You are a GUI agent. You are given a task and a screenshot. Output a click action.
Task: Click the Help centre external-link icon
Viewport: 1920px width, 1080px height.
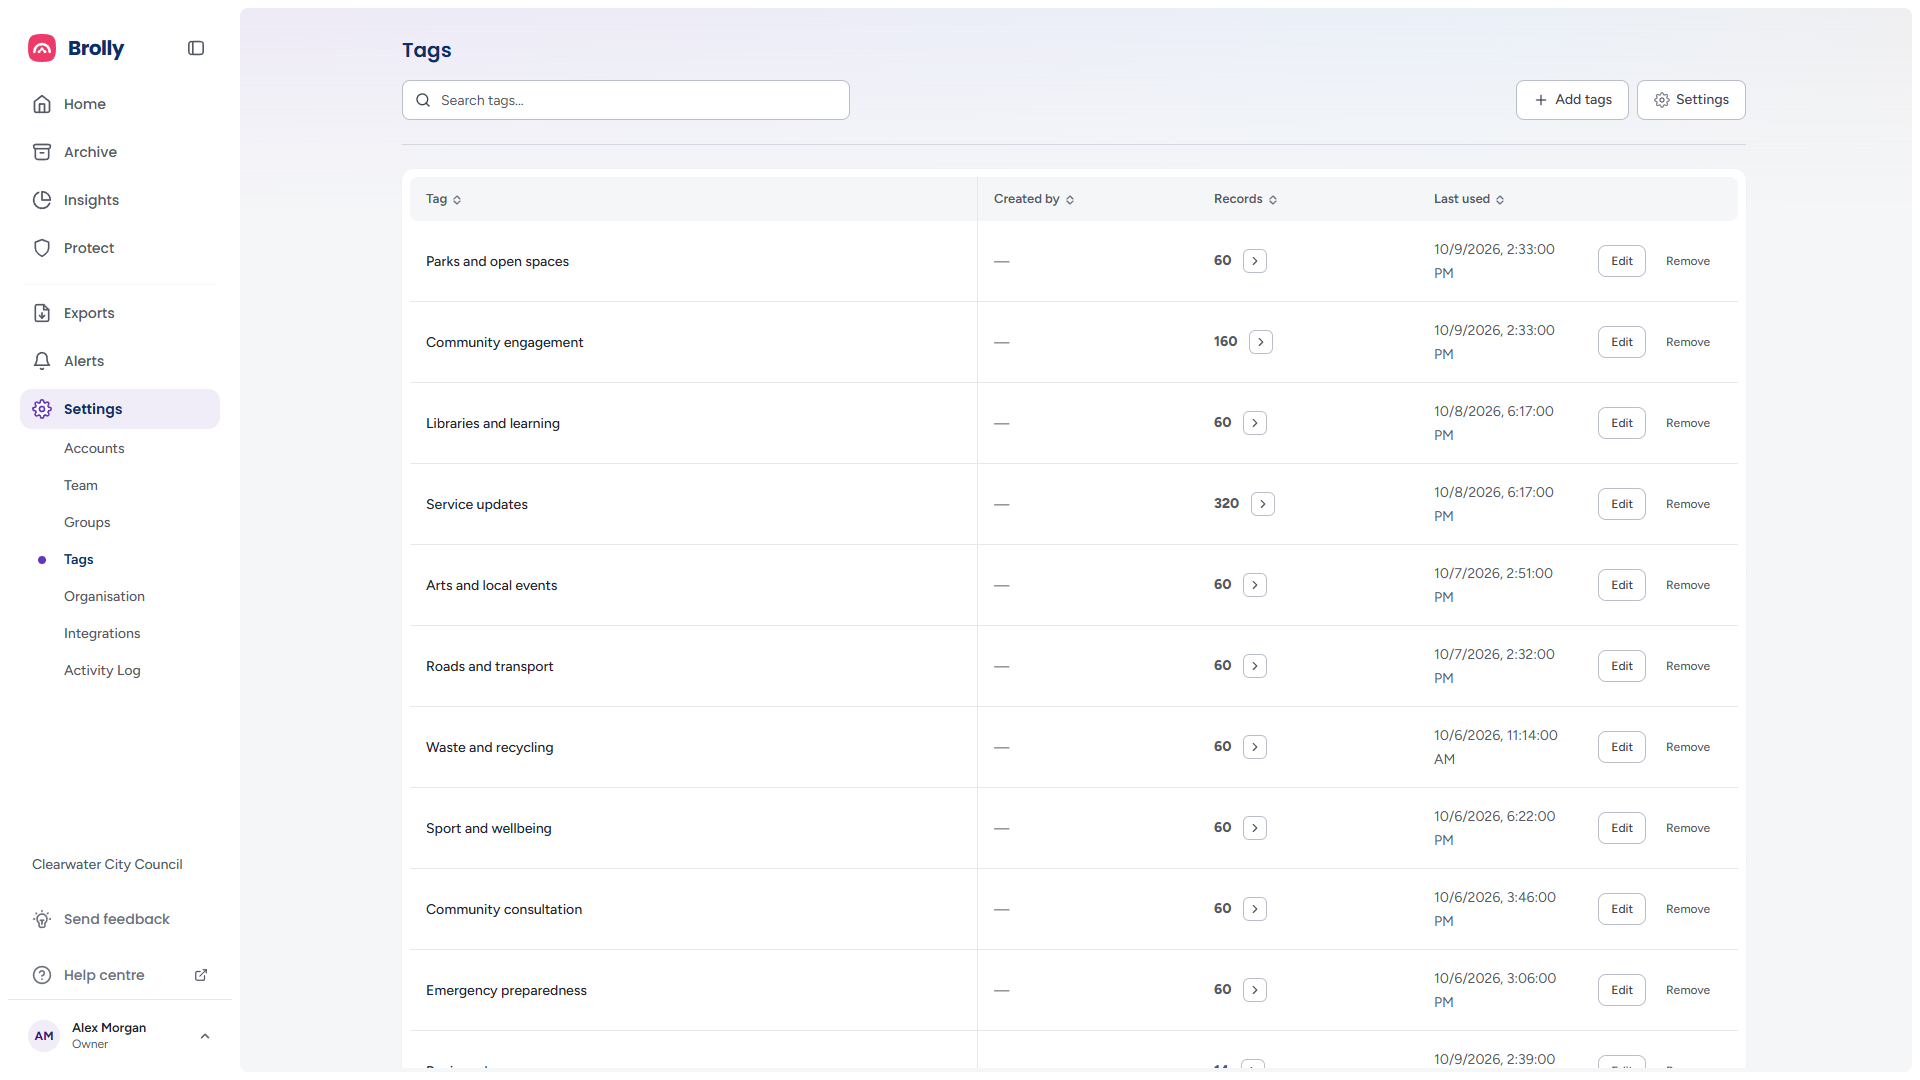(x=201, y=975)
